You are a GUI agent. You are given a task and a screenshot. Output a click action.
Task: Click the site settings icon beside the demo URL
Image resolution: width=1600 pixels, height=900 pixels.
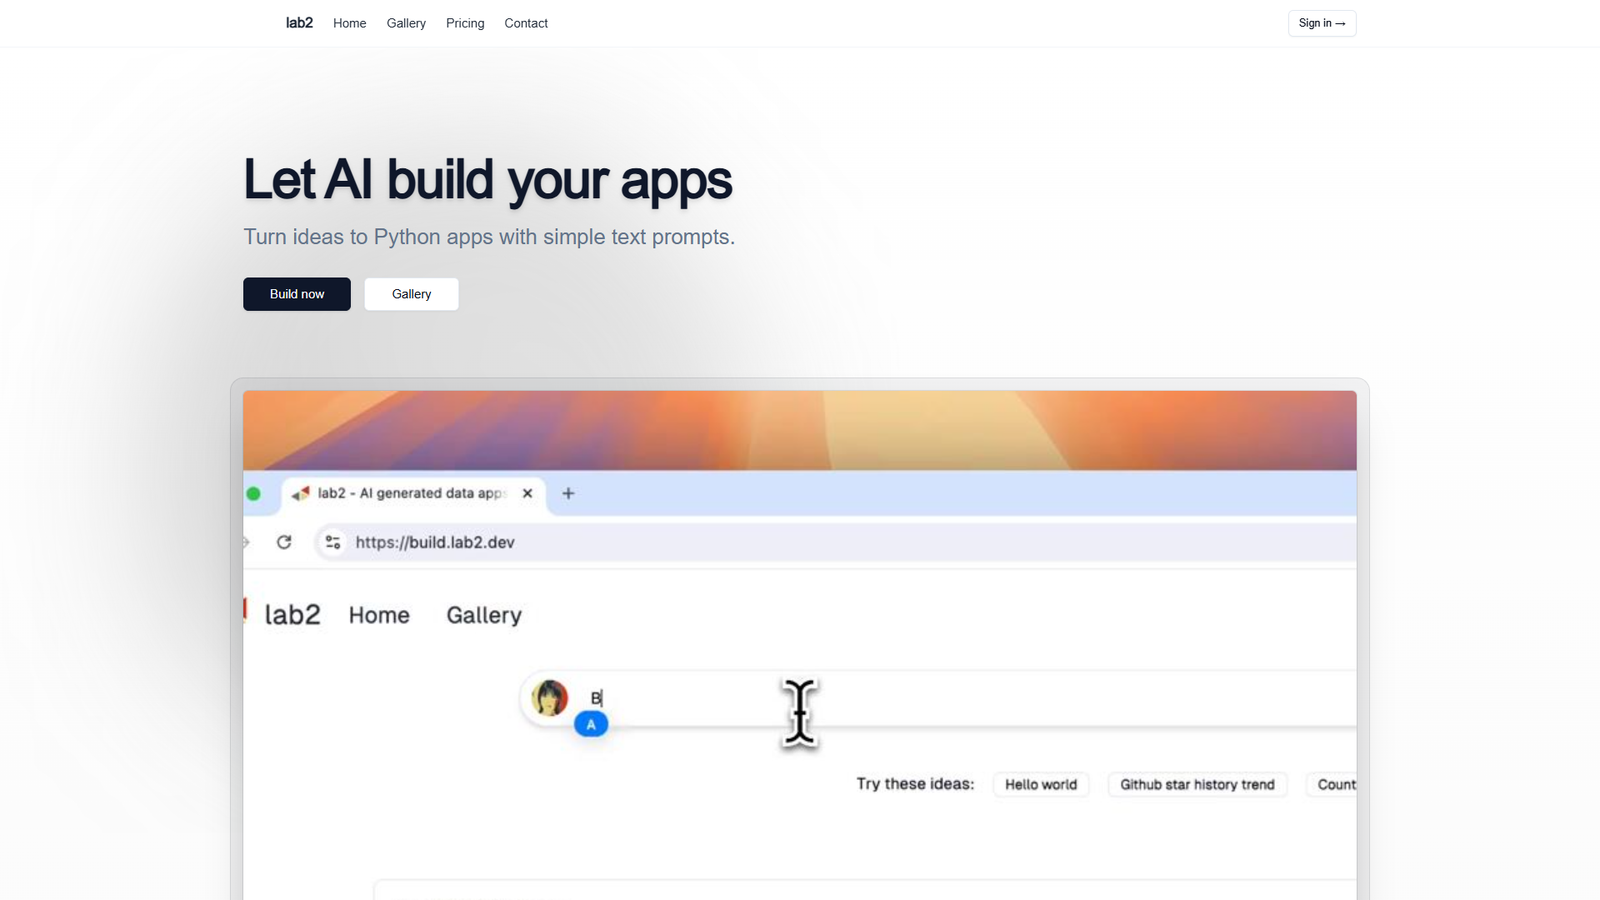point(333,542)
